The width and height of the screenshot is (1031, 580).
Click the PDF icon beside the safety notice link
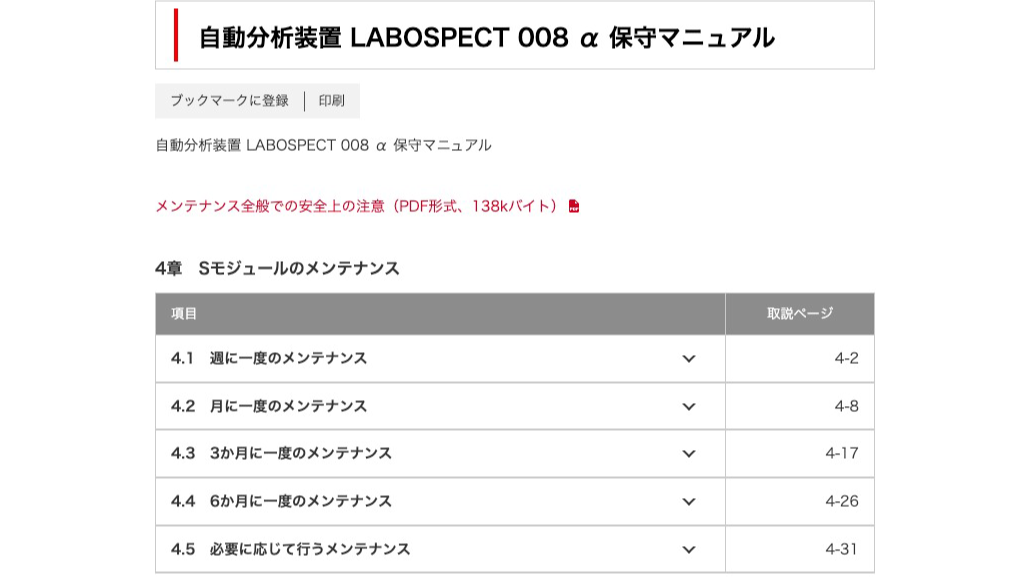click(x=574, y=207)
